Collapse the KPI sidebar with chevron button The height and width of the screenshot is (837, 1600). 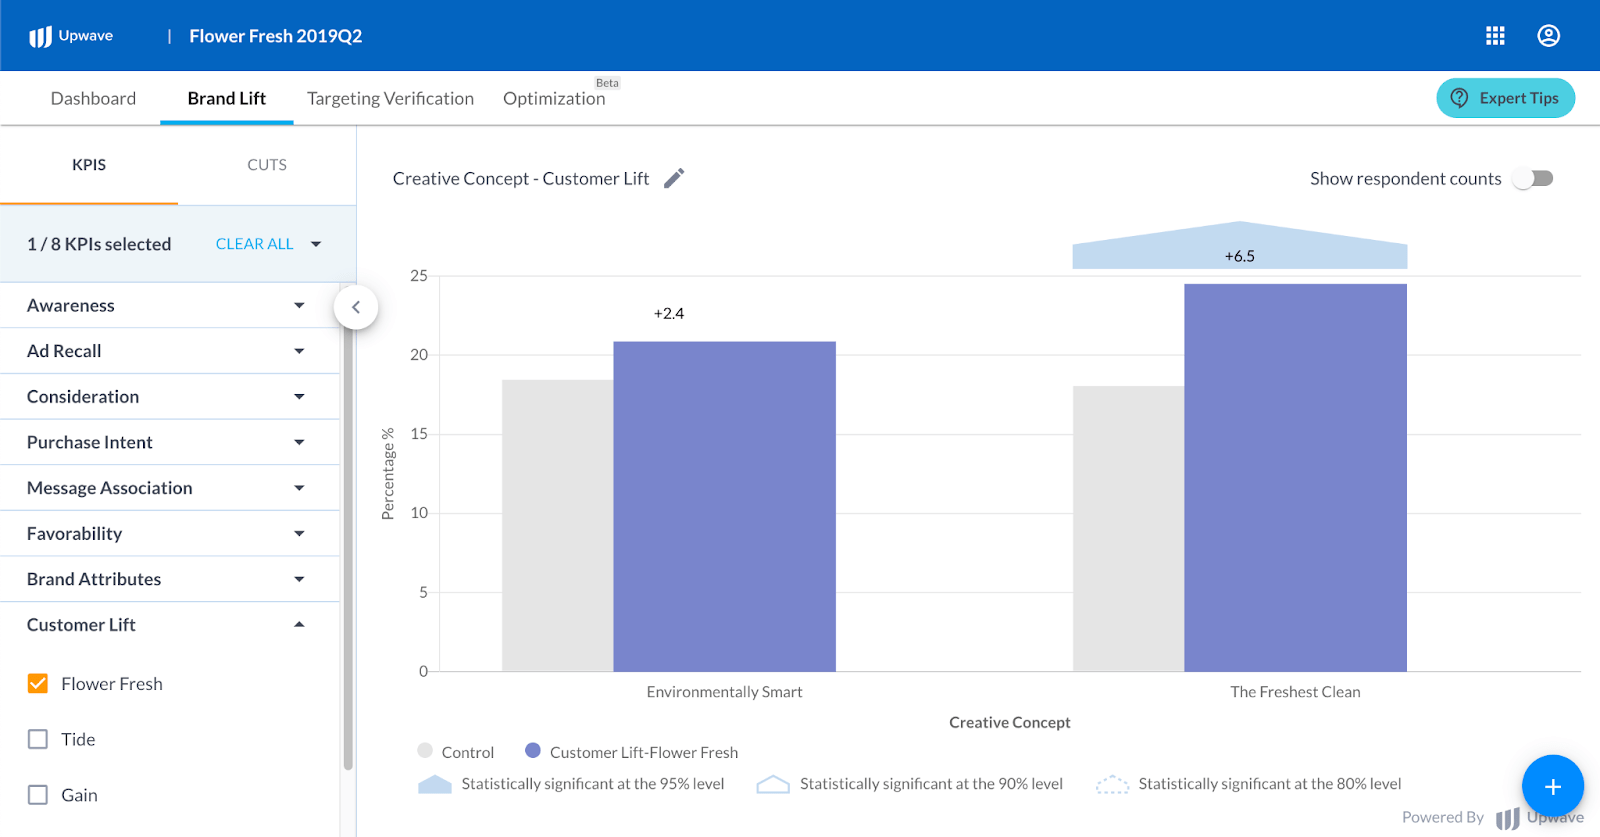[356, 307]
